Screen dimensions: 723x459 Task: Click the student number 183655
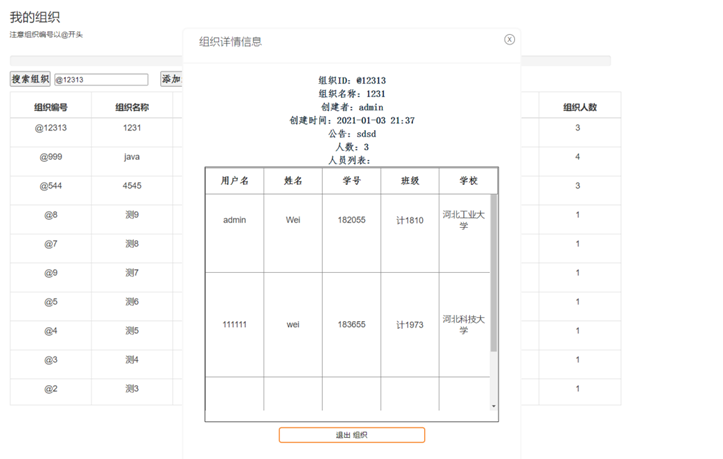tap(351, 325)
